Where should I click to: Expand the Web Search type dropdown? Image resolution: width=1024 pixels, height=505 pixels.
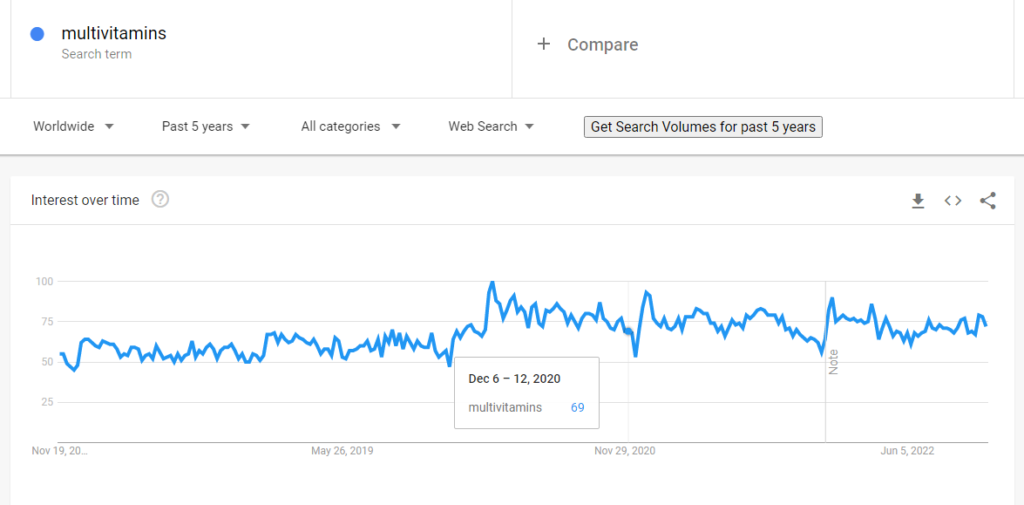491,126
